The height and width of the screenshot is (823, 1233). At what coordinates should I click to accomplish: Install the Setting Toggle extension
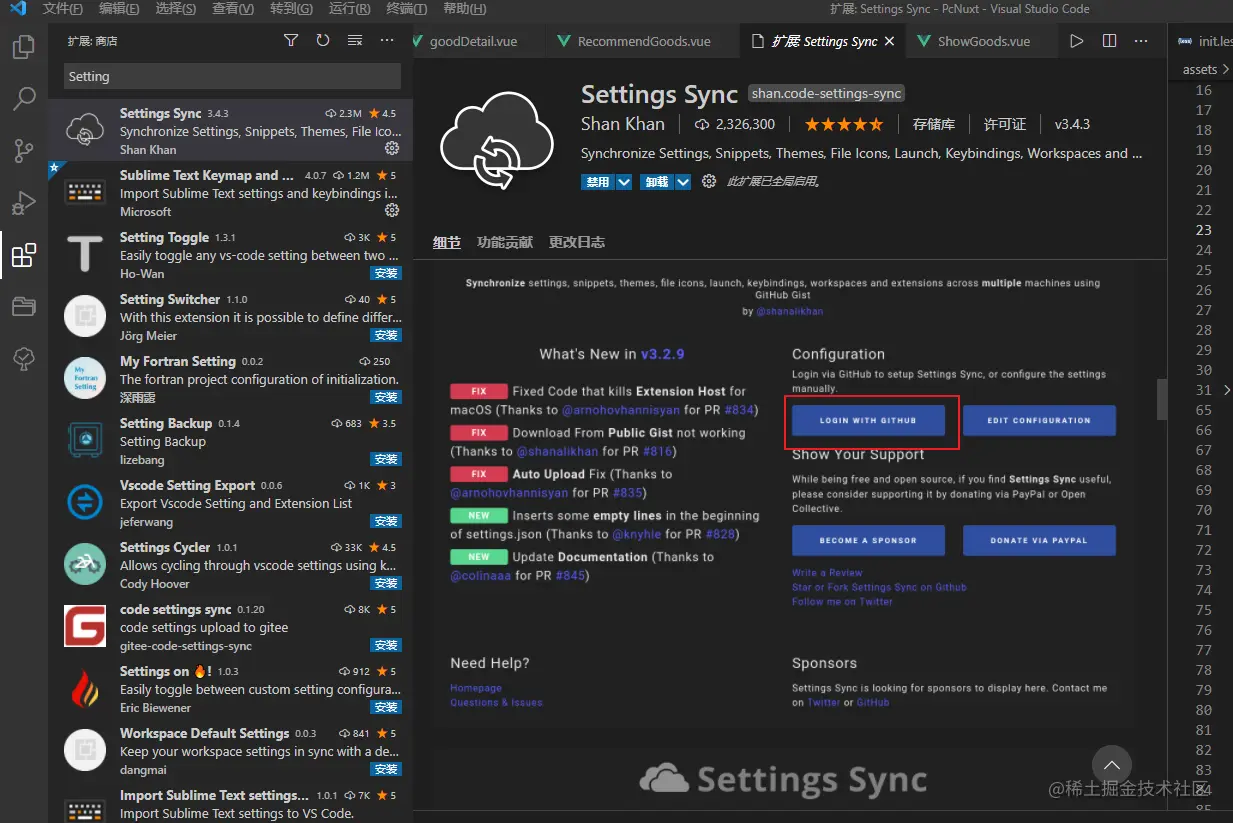coord(386,273)
